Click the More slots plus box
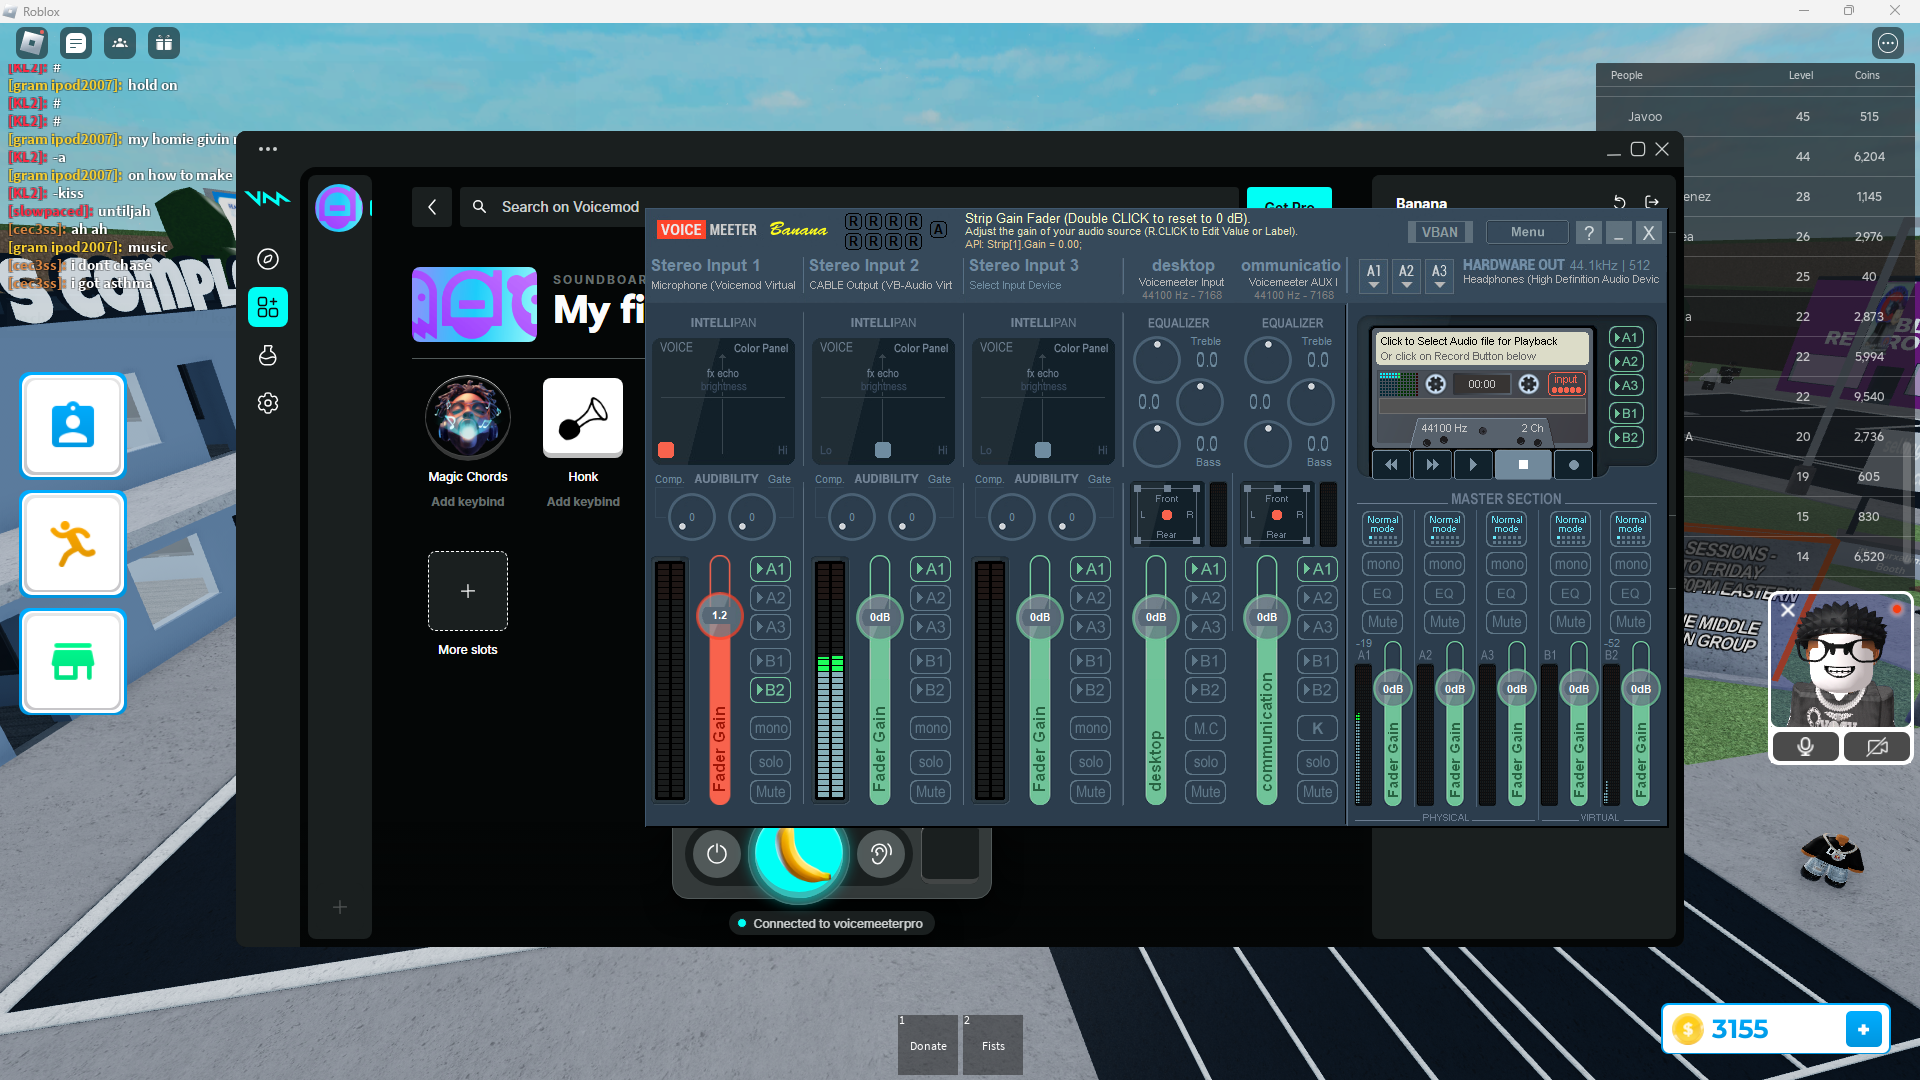This screenshot has width=1920, height=1080. pyautogui.click(x=468, y=591)
